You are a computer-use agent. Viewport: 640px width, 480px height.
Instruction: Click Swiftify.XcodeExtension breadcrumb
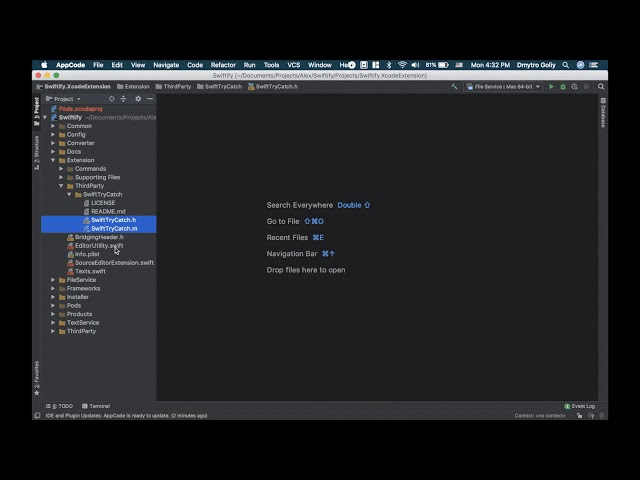pyautogui.click(x=73, y=87)
